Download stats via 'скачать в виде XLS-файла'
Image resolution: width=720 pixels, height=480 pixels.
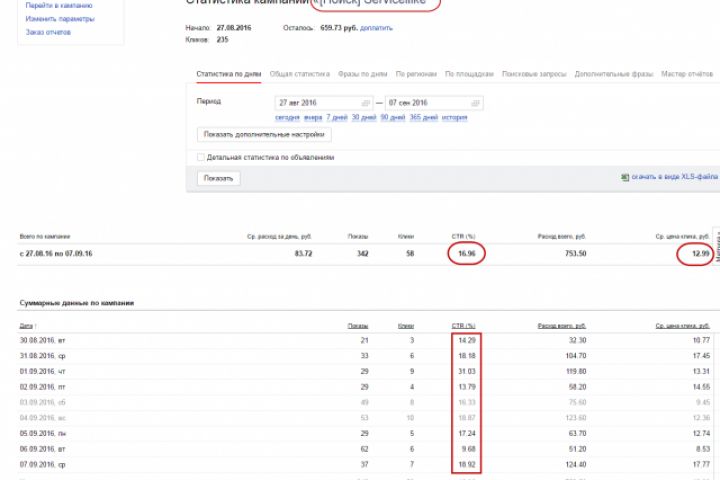click(x=675, y=177)
